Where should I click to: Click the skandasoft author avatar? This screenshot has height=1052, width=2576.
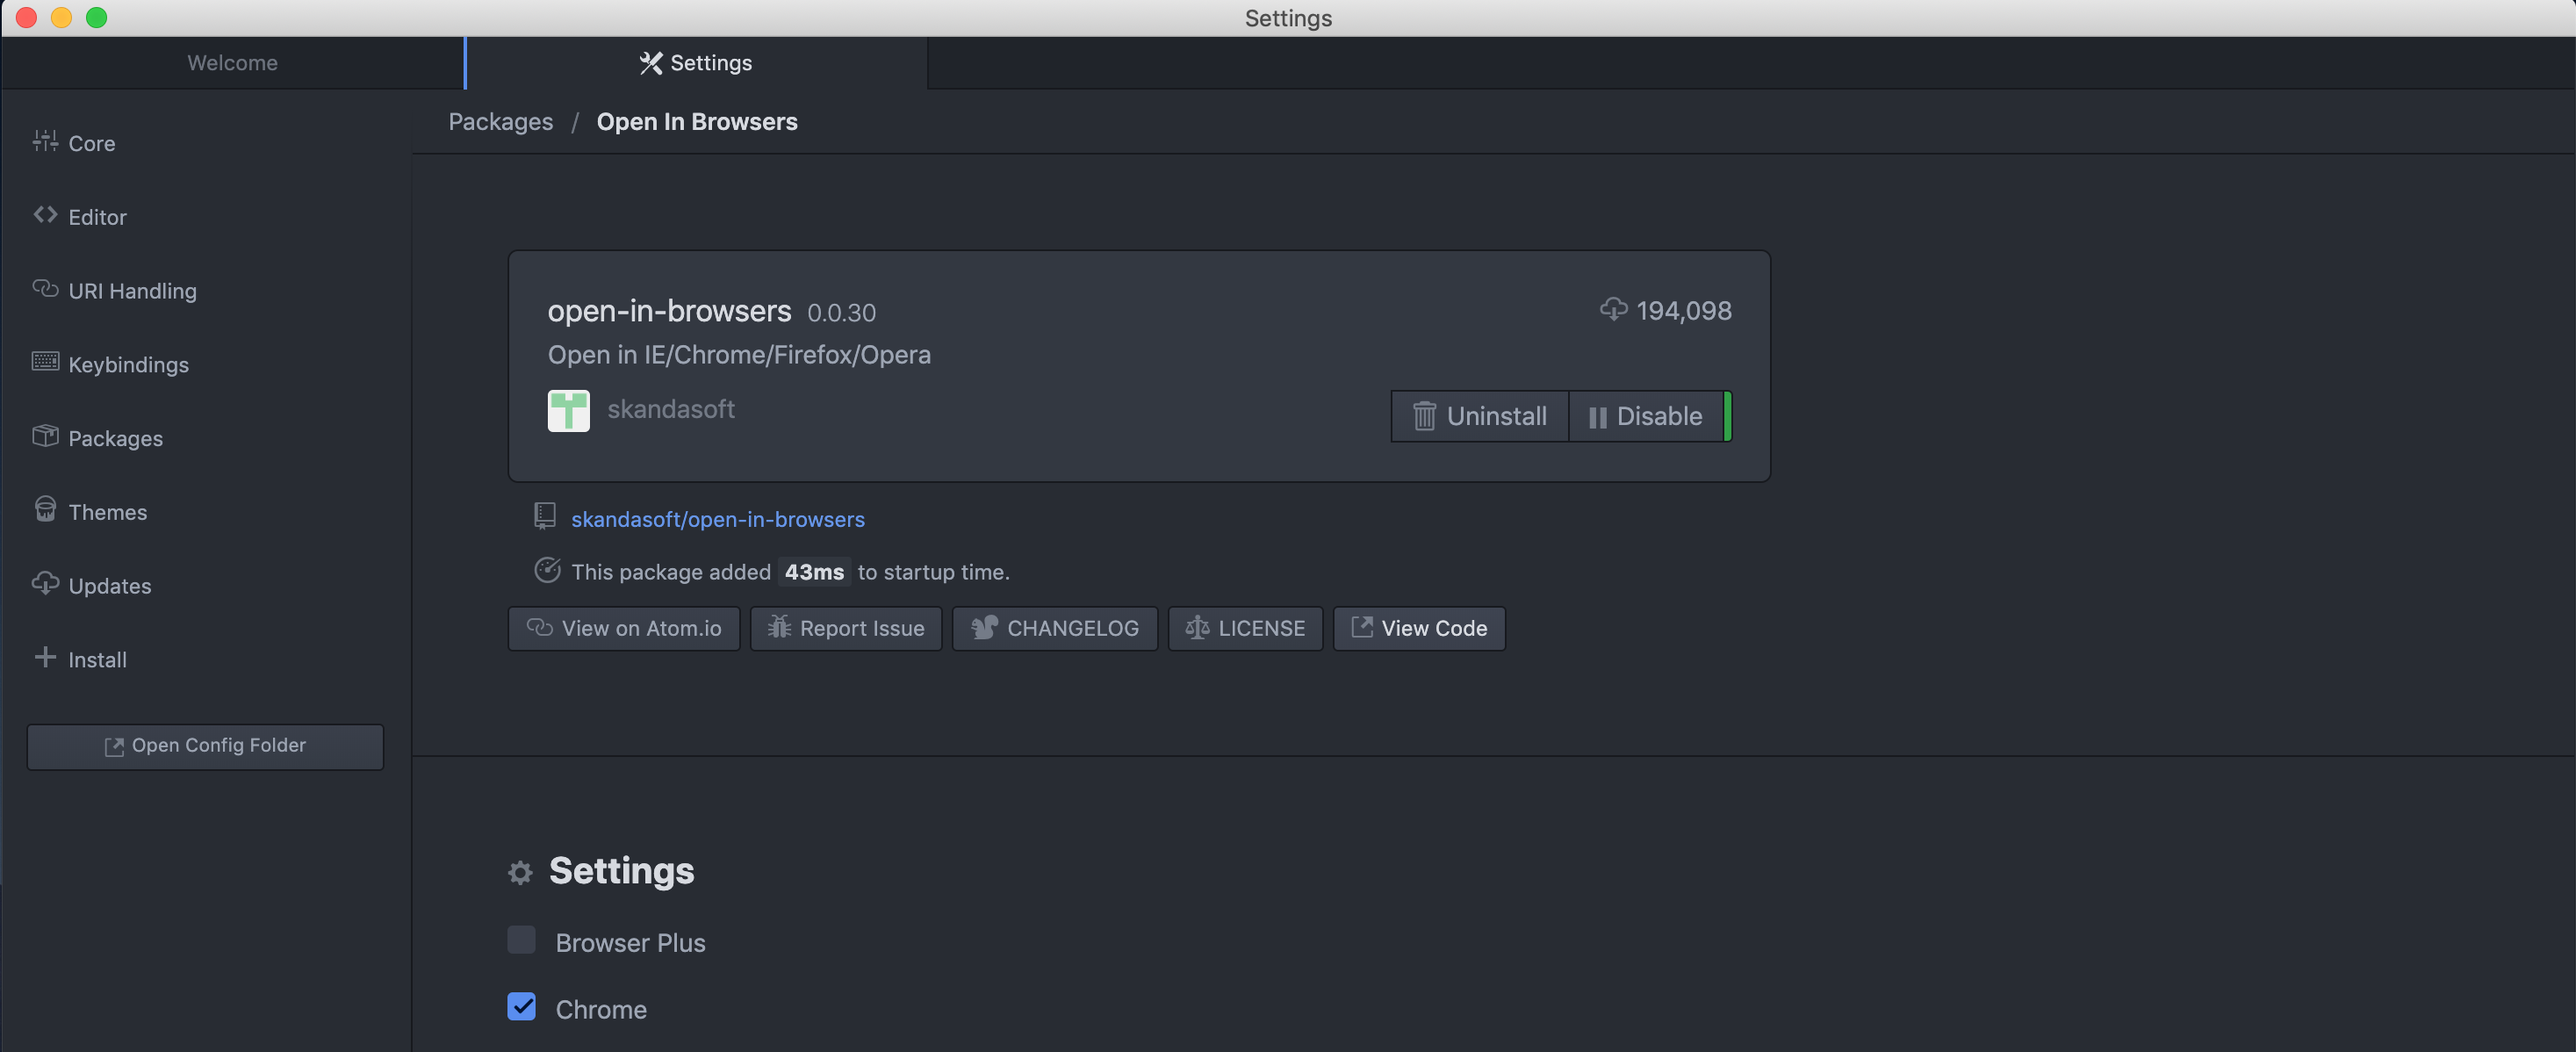pos(568,411)
